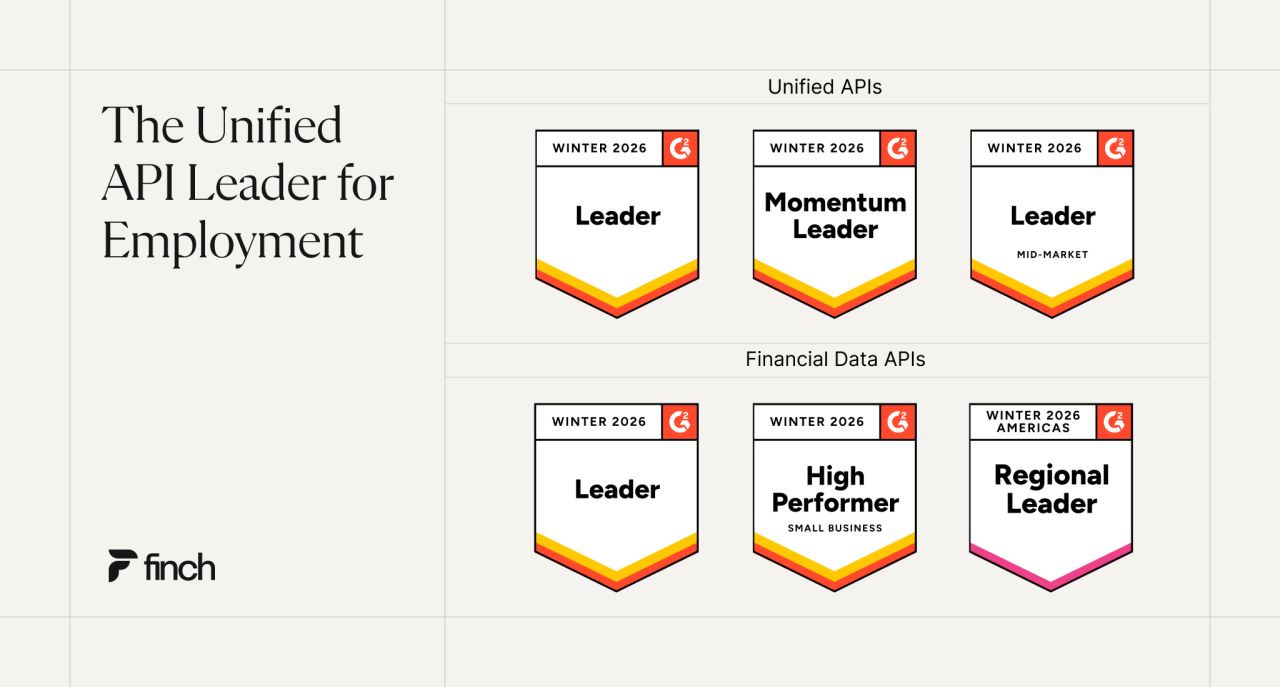Click the finch wordmark text
The image size is (1280, 687).
180,567
